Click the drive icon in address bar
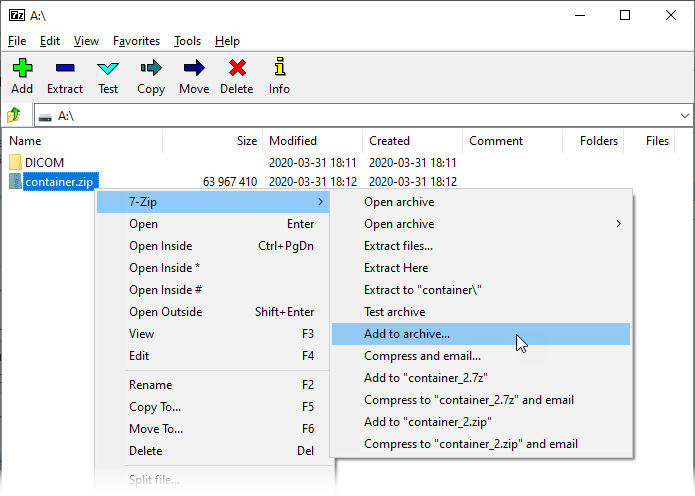The height and width of the screenshot is (496, 695). point(45,117)
